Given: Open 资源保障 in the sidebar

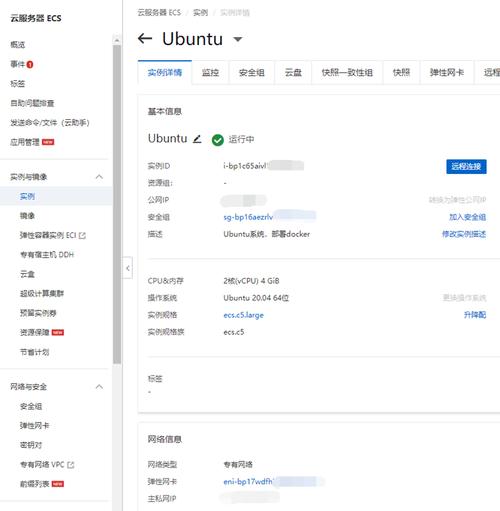Looking at the screenshot, I should [x=35, y=333].
